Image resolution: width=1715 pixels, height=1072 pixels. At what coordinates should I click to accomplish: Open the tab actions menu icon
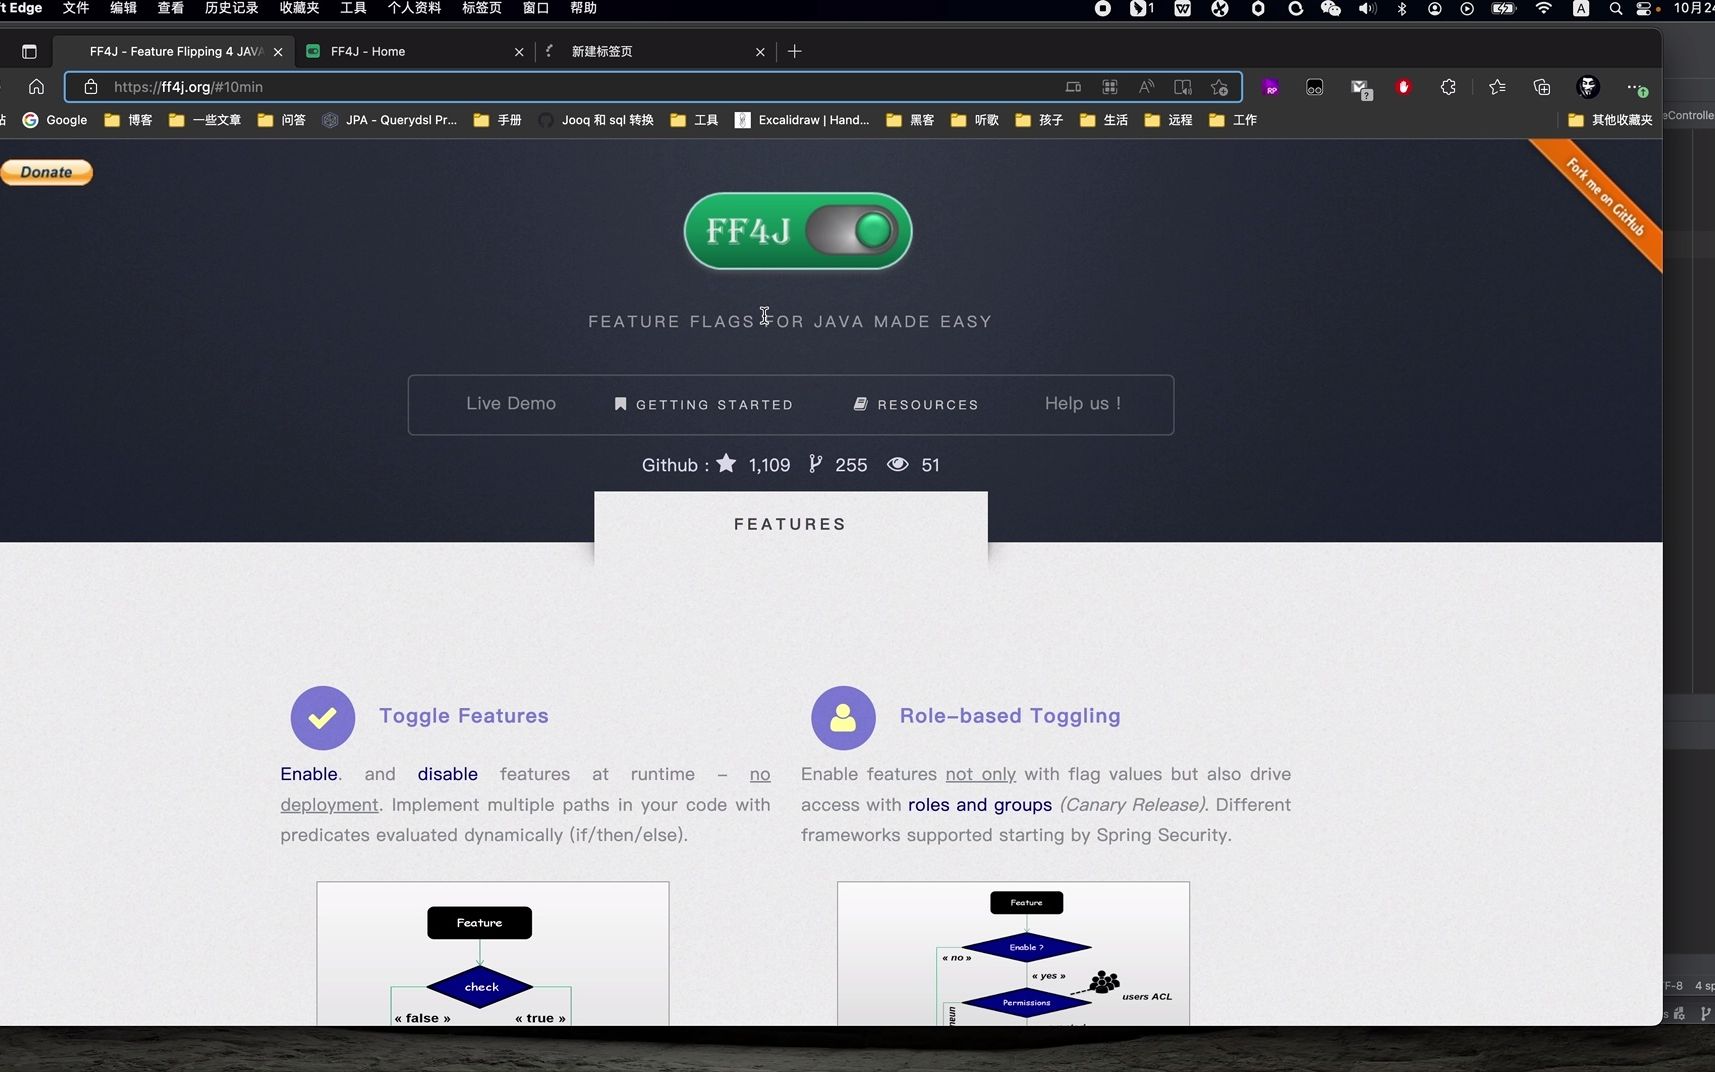[x=29, y=51]
